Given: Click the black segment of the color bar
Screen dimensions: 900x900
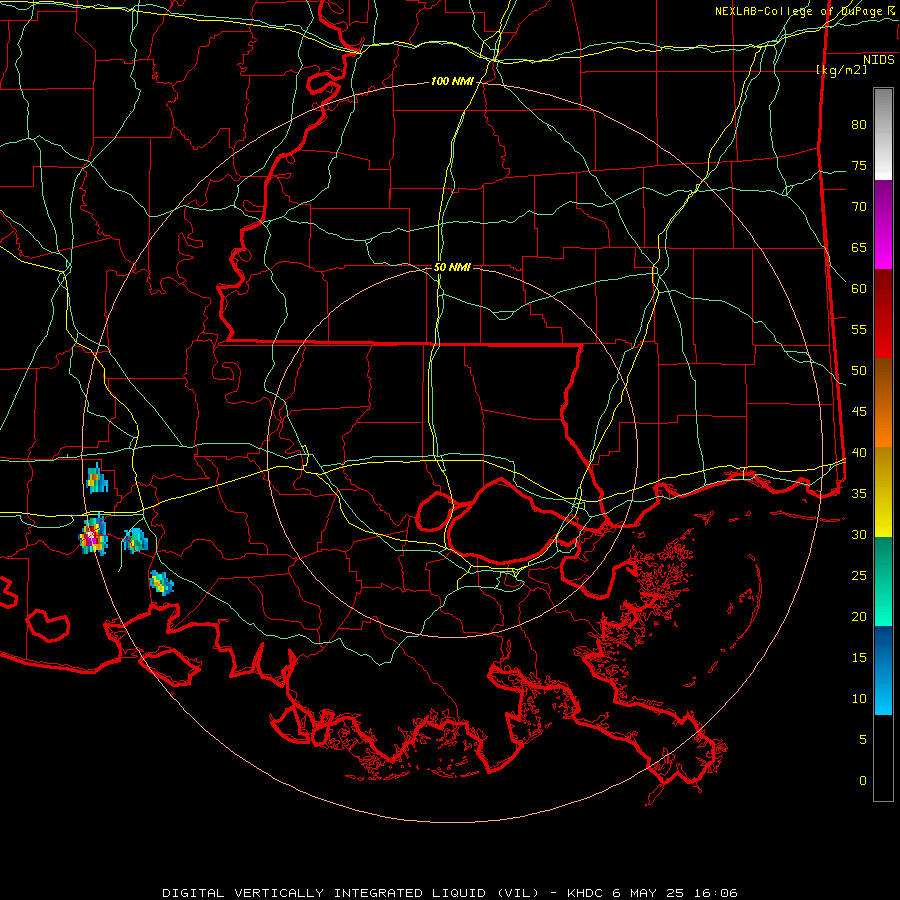Looking at the screenshot, I should (883, 757).
